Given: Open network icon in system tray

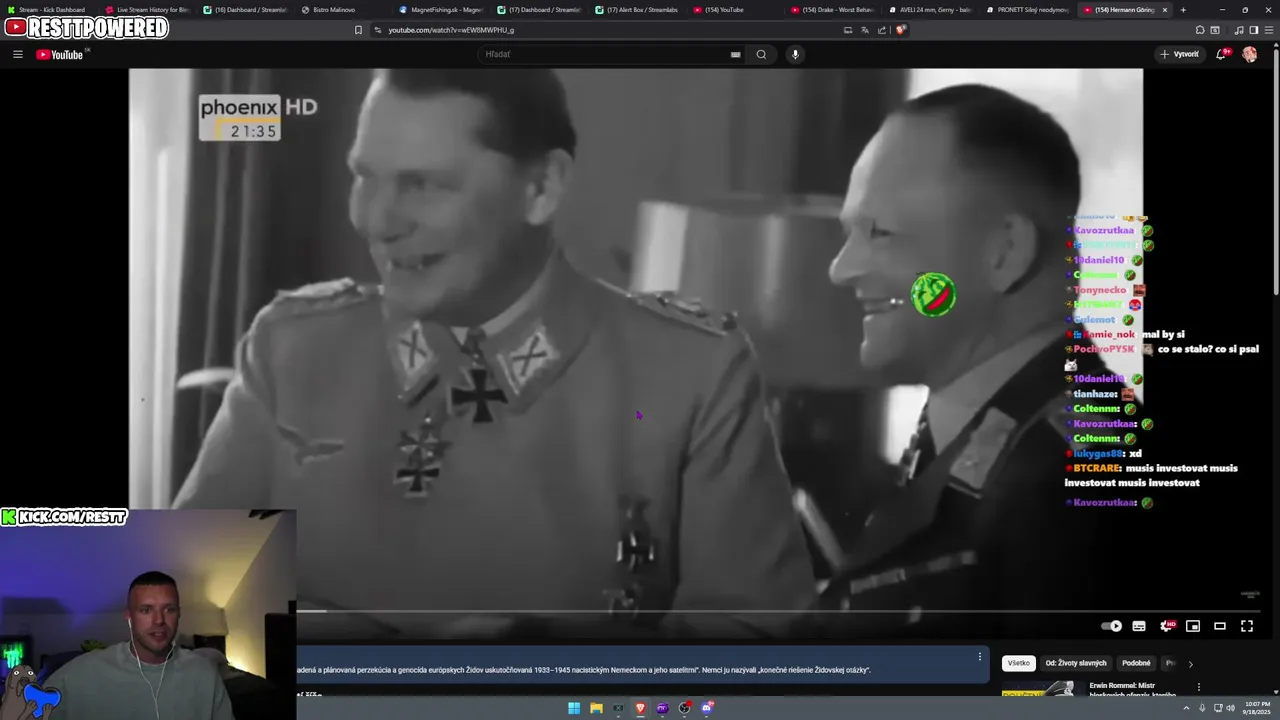Looking at the screenshot, I should (1216, 708).
